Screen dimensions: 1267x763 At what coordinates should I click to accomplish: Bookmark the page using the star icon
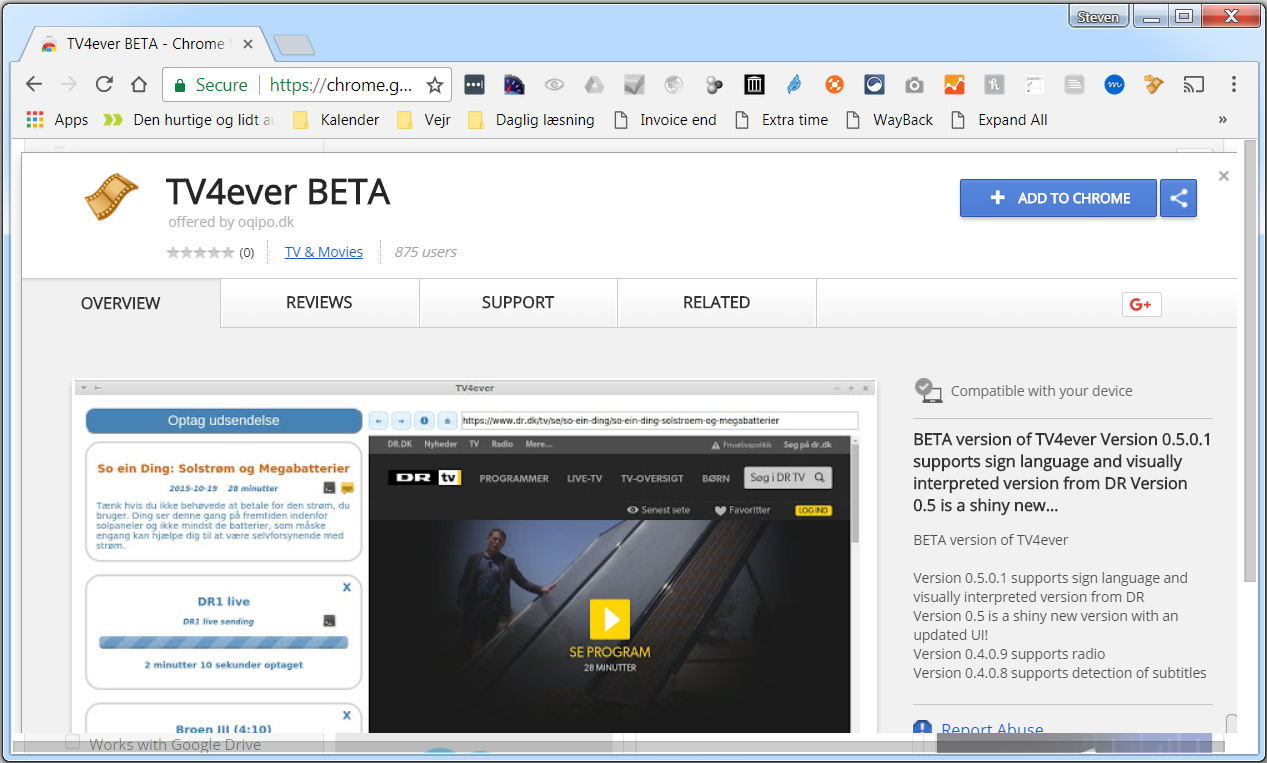[435, 85]
